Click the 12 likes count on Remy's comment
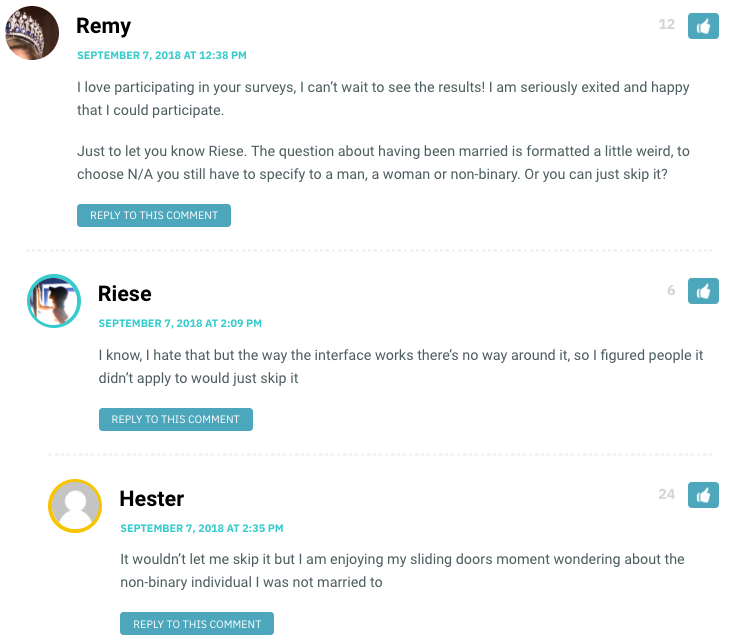The width and height of the screenshot is (731, 644). [667, 24]
